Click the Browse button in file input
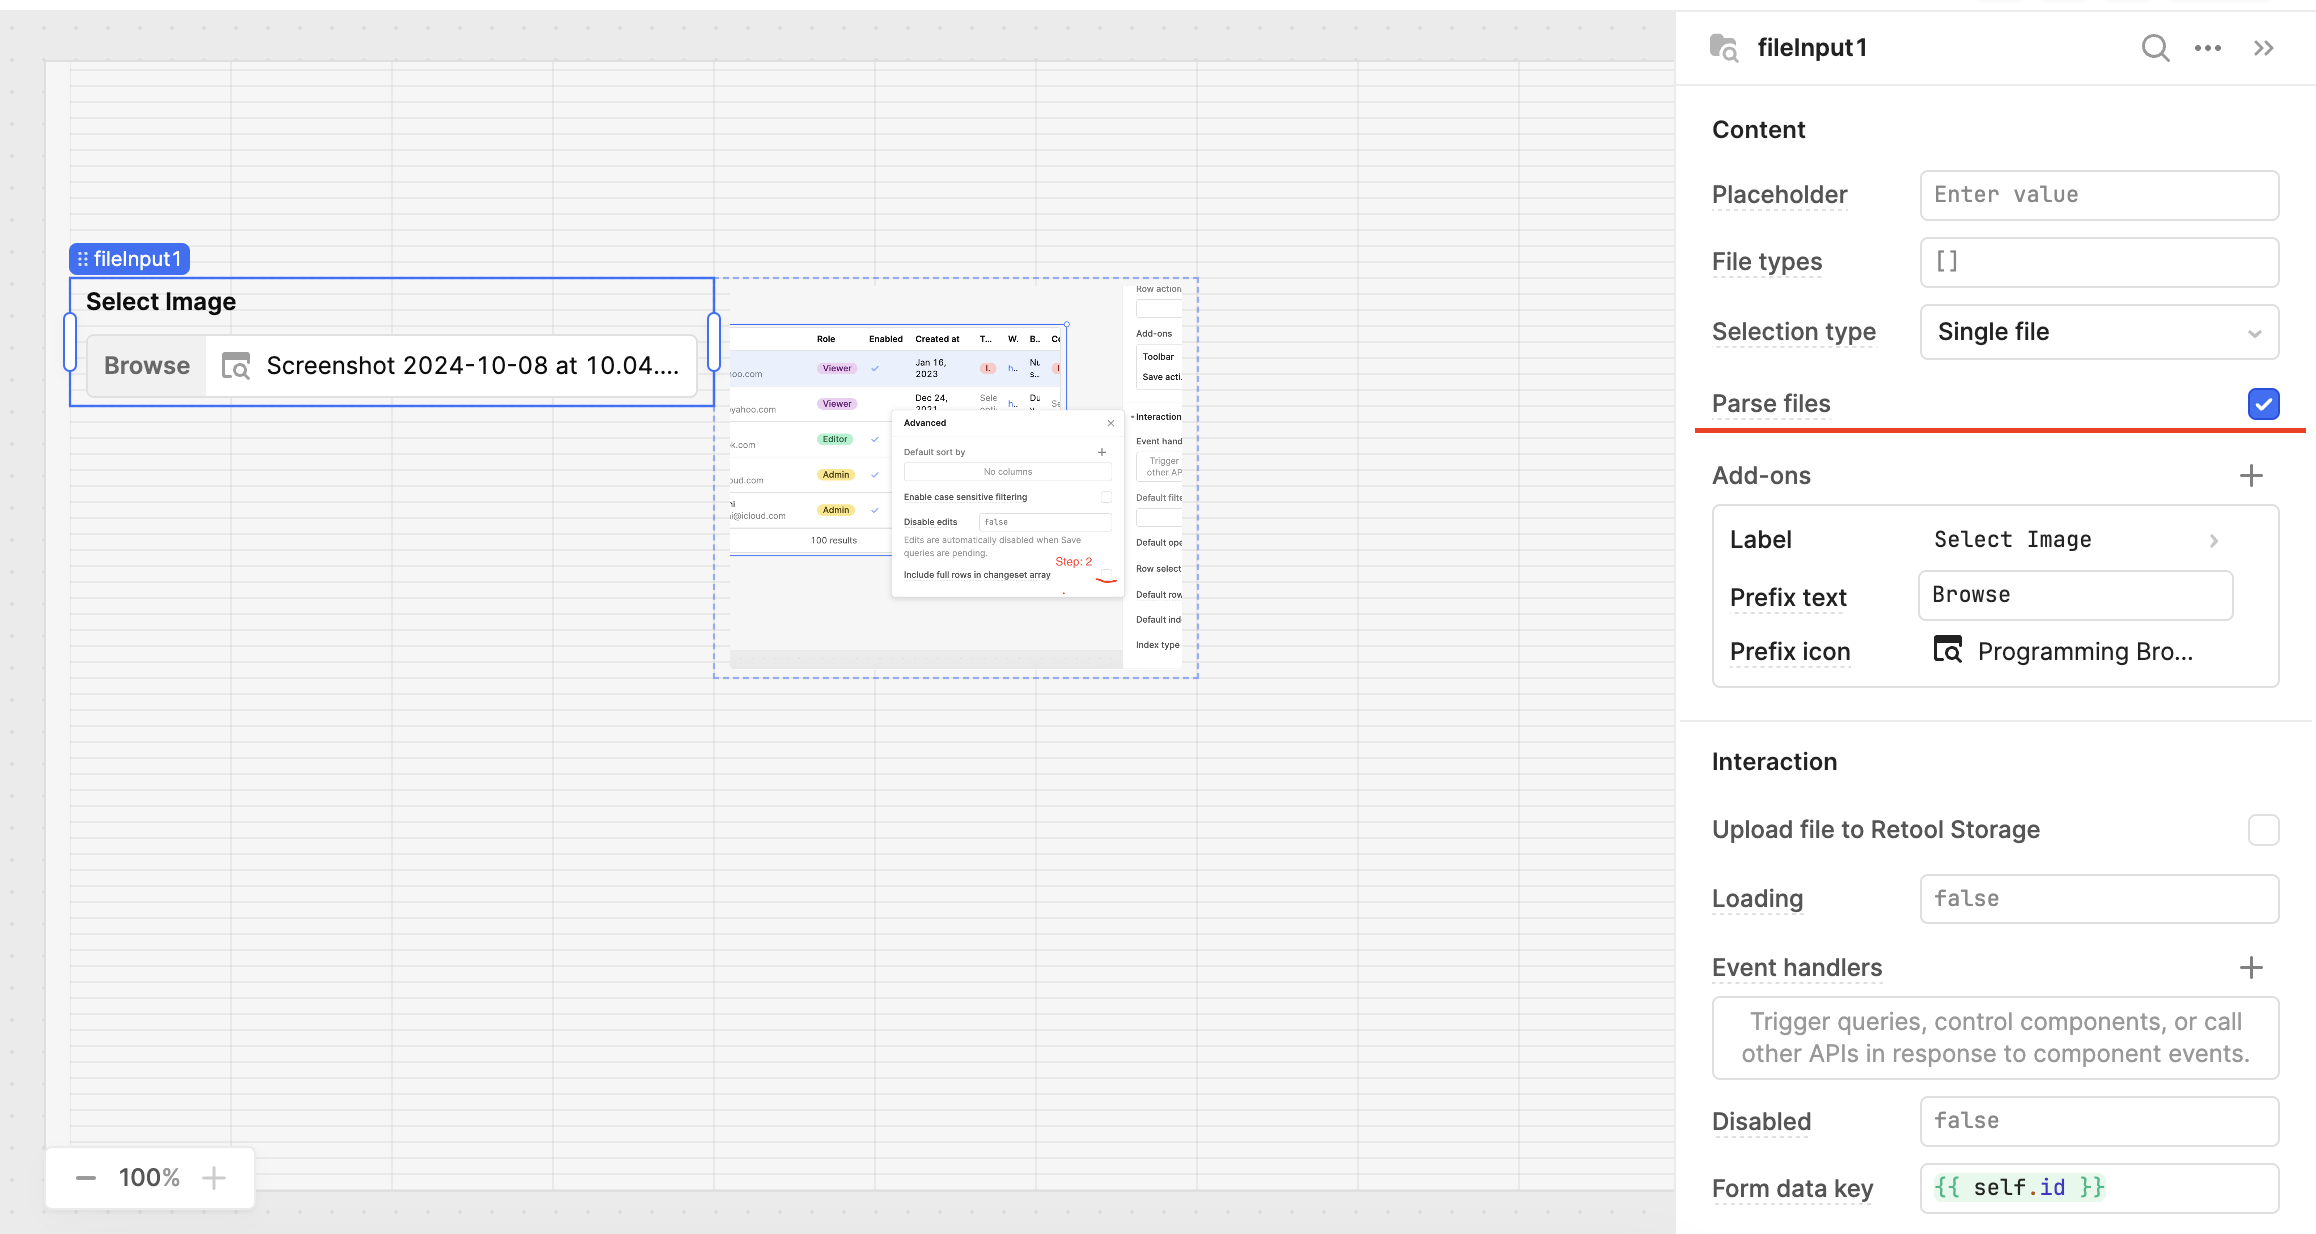The width and height of the screenshot is (2316, 1234). tap(147, 366)
